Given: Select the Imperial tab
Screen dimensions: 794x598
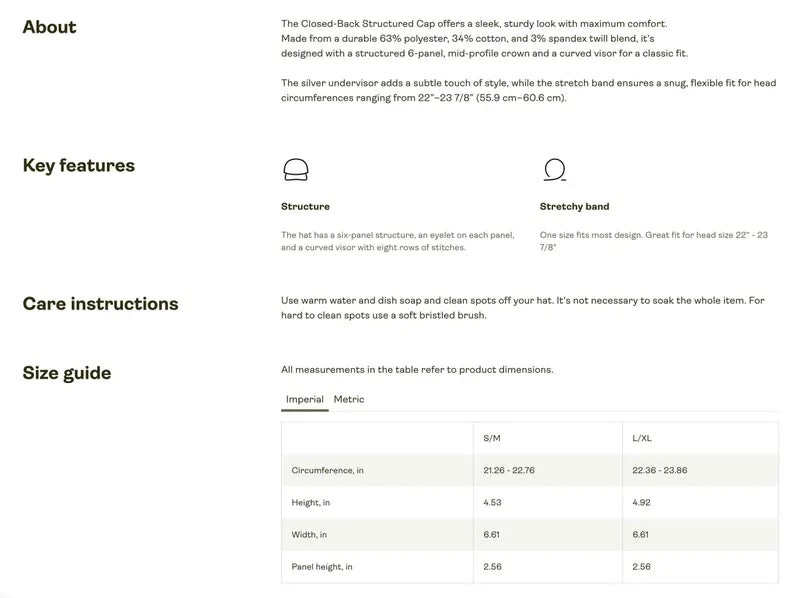Looking at the screenshot, I should tap(305, 400).
